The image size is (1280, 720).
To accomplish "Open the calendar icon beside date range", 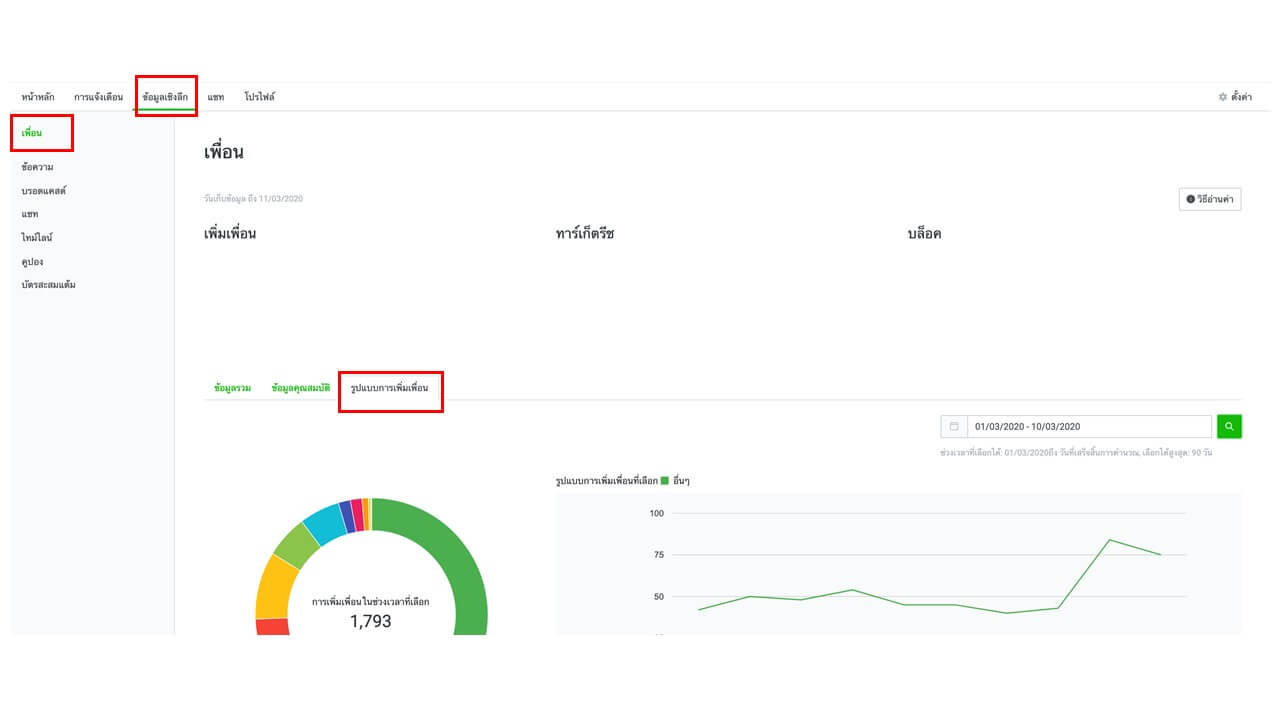I will pyautogui.click(x=953, y=427).
